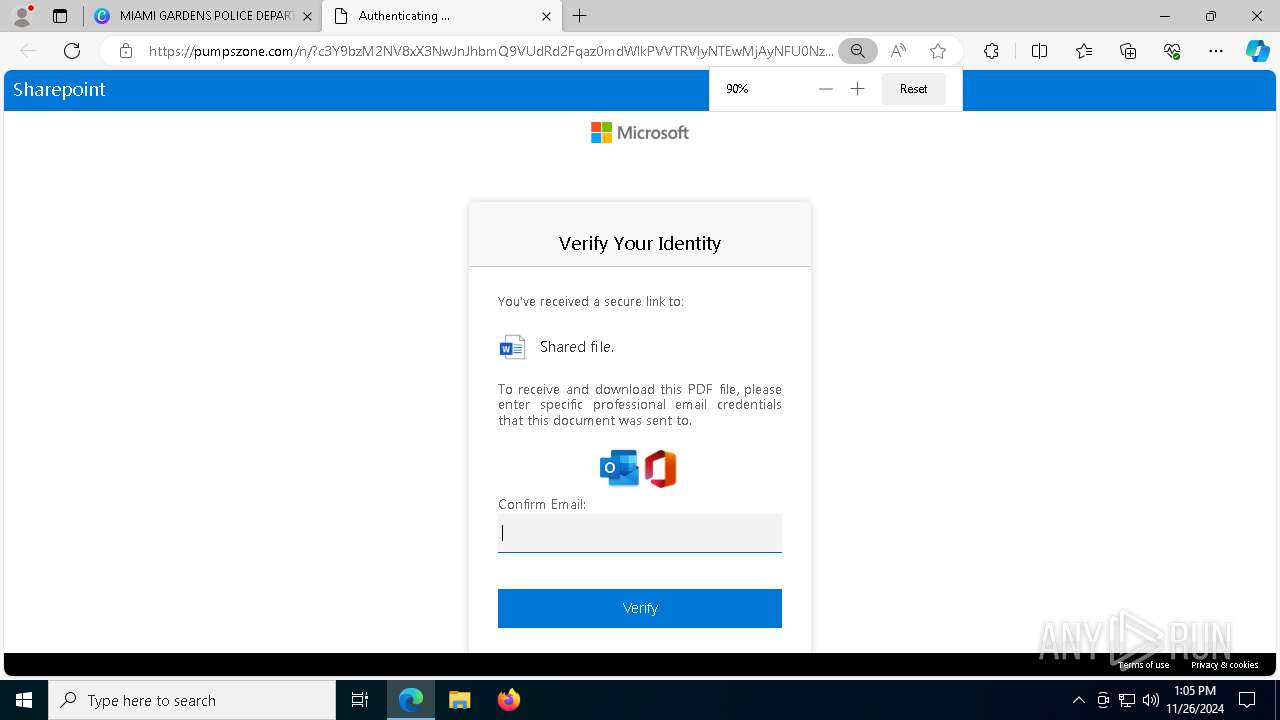Show hidden system tray icons
1280x720 pixels.
tap(1078, 700)
